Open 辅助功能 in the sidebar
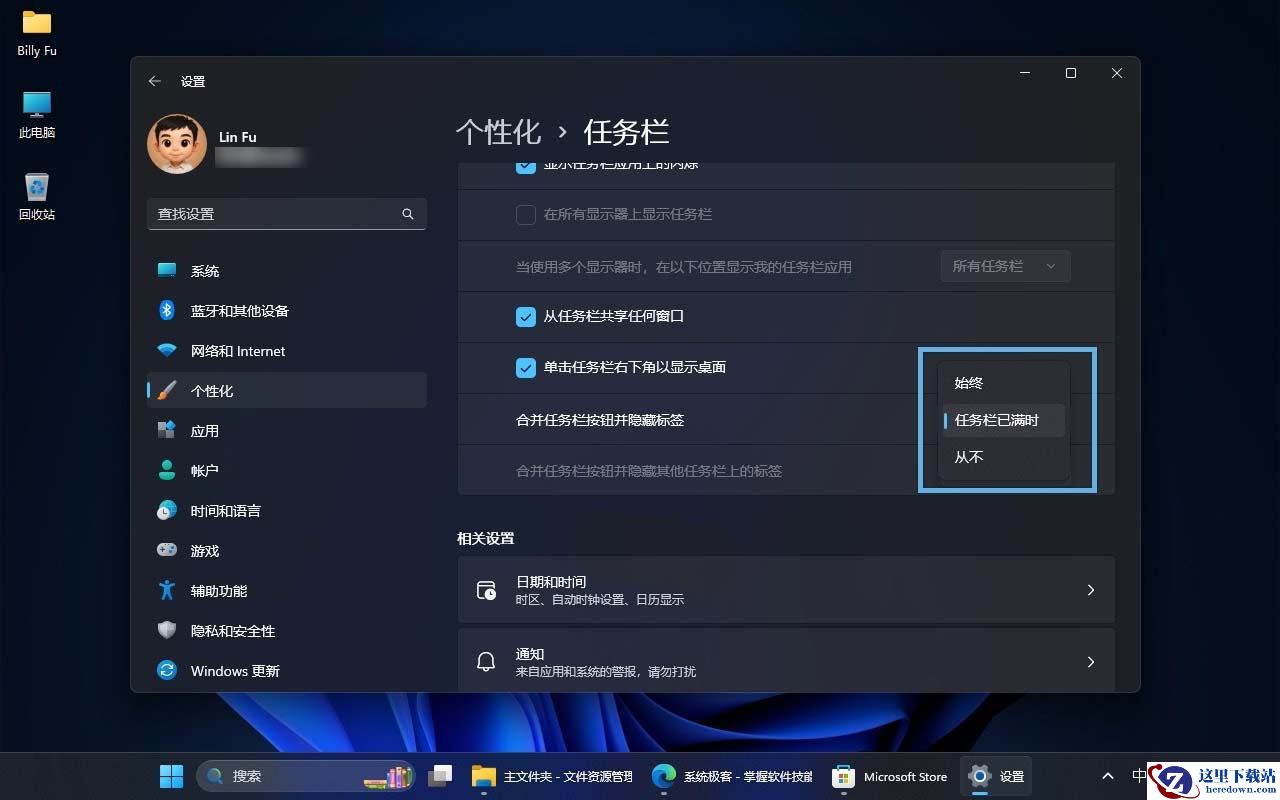 click(287, 591)
